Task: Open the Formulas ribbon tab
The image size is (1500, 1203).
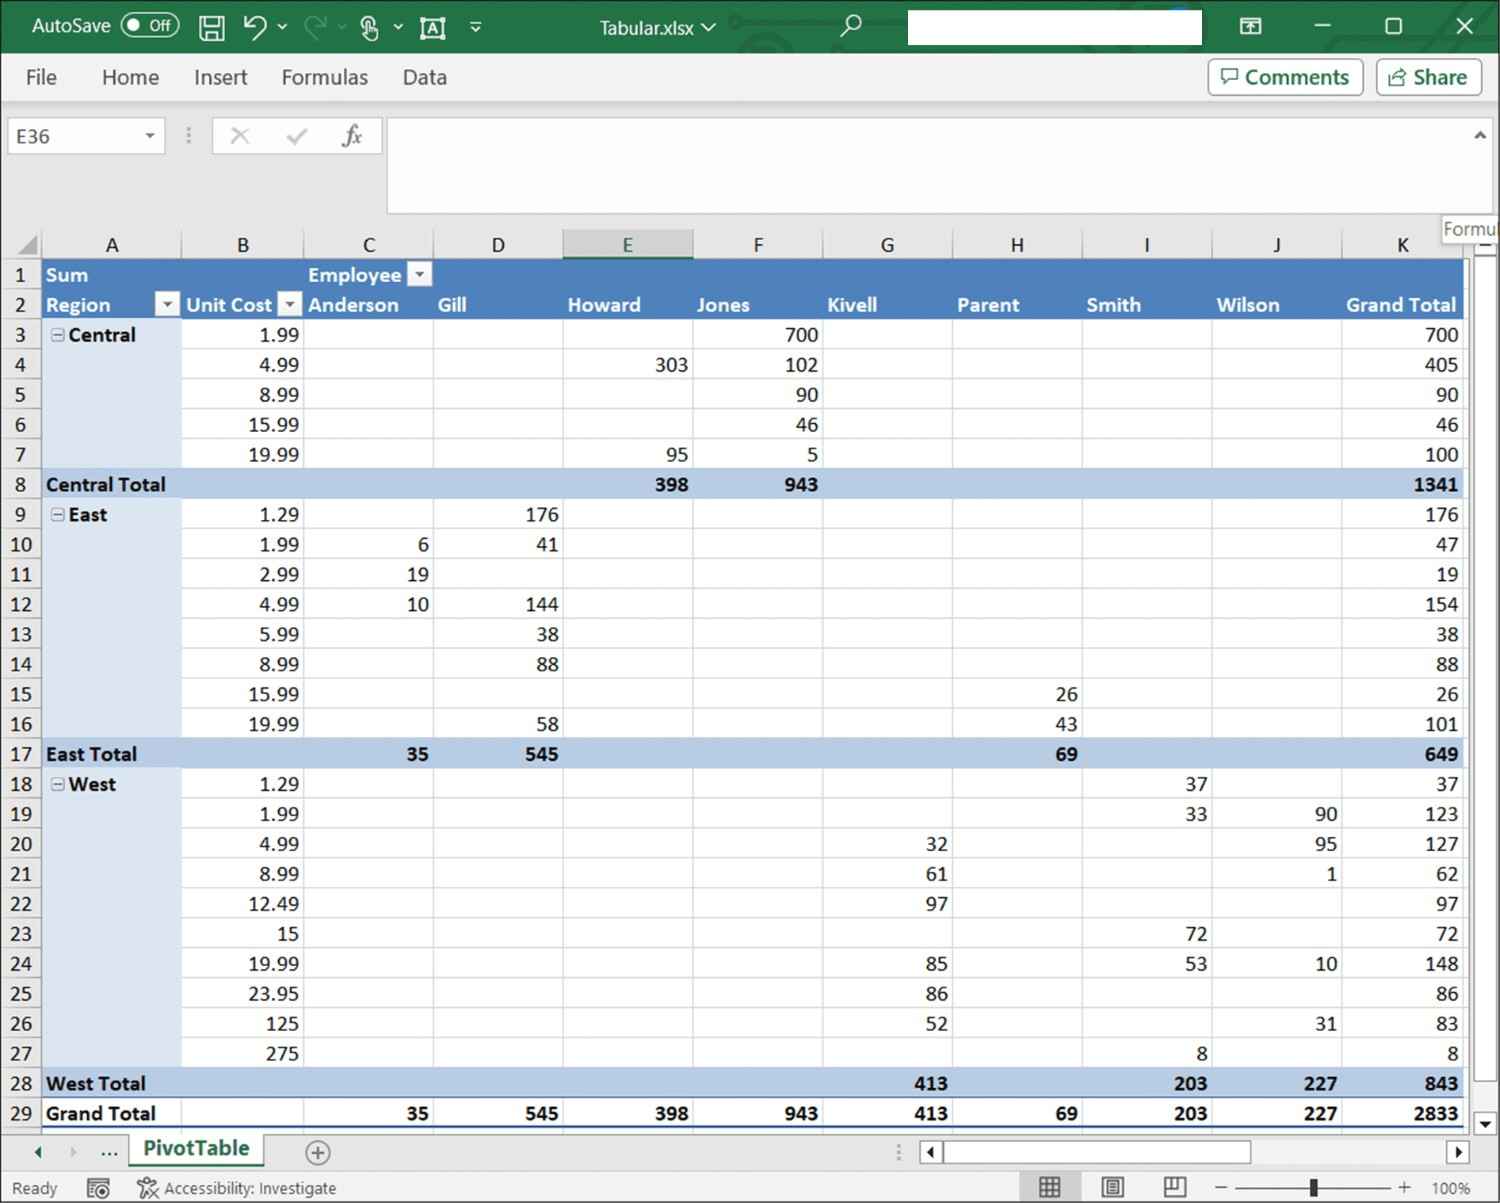Action: tap(324, 77)
